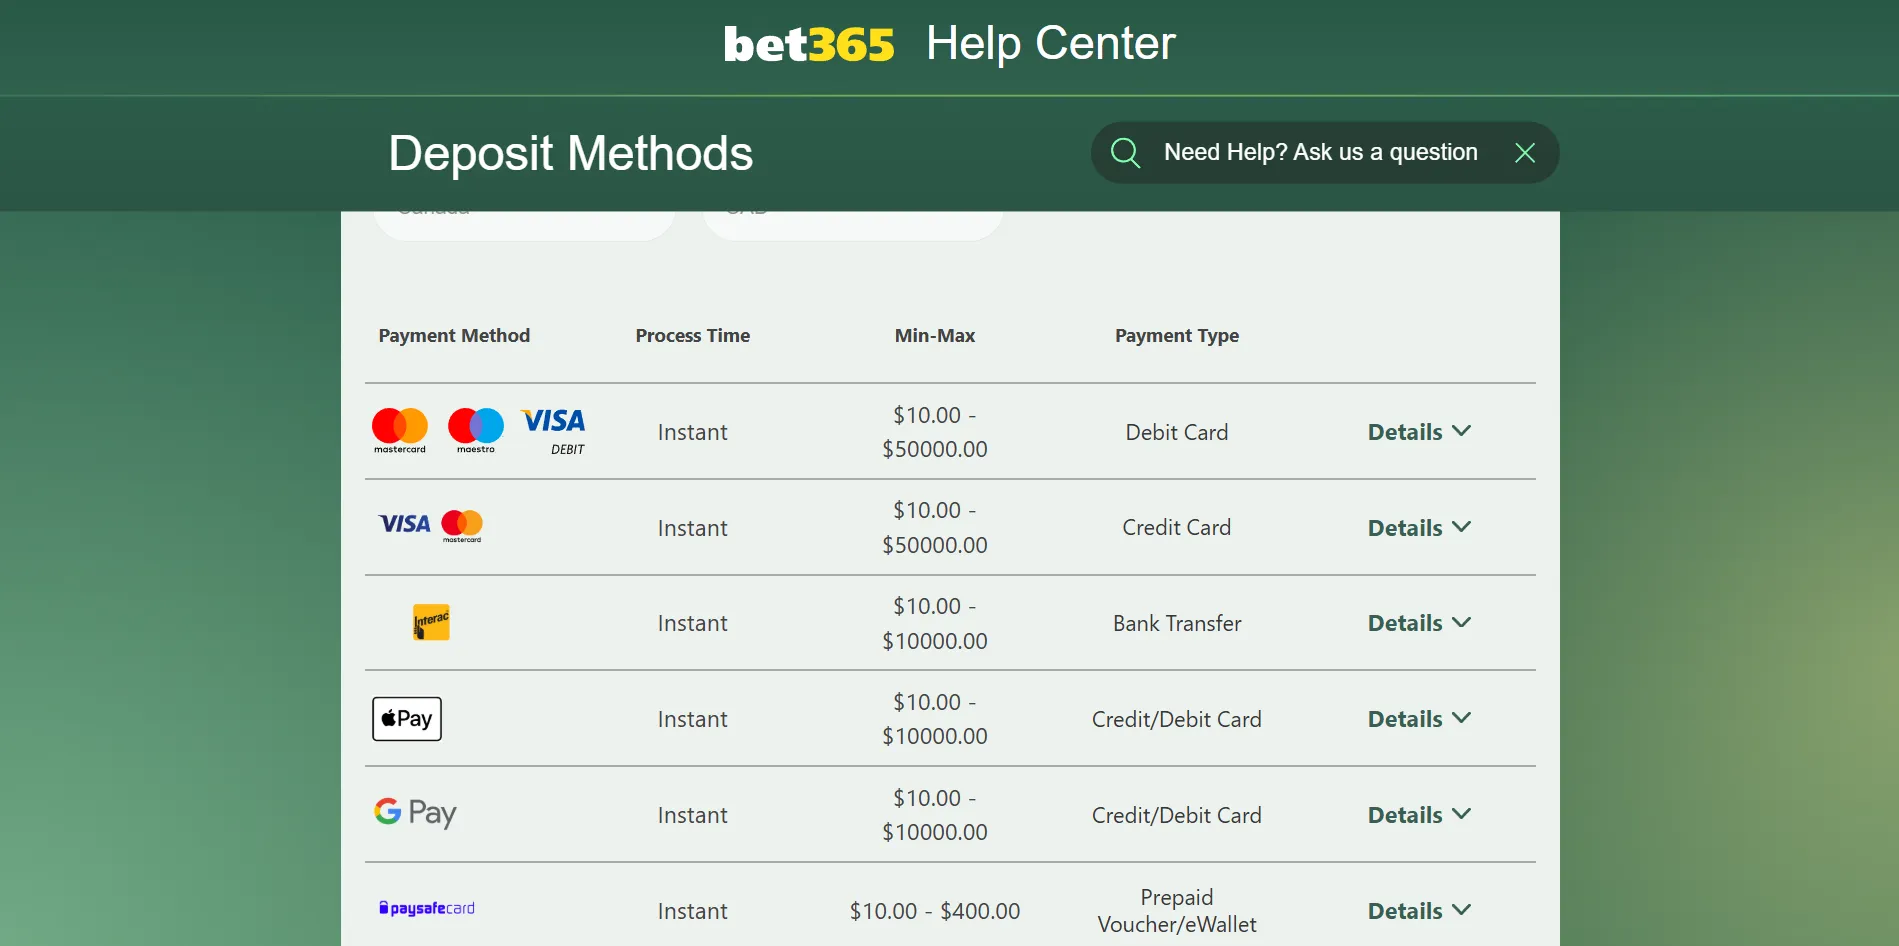The image size is (1899, 946).
Task: Focus the Ask us a question field
Action: pyautogui.click(x=1320, y=153)
